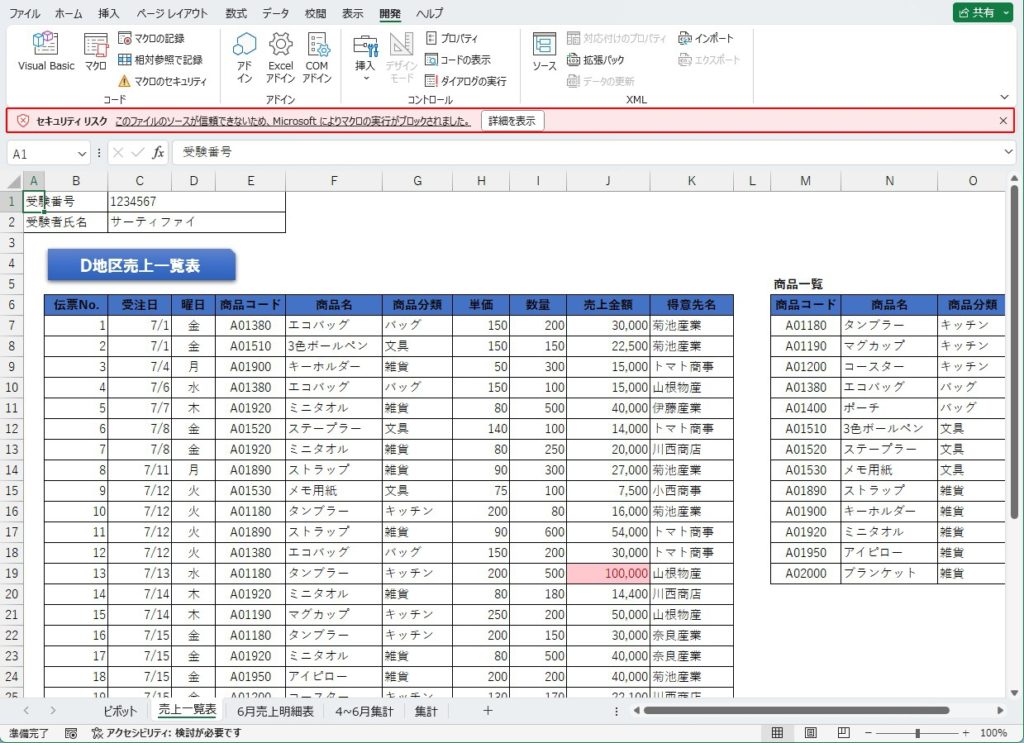Viewport: 1024px width, 743px height.
Task: Click the 詳細を表示 button
Action: click(512, 120)
